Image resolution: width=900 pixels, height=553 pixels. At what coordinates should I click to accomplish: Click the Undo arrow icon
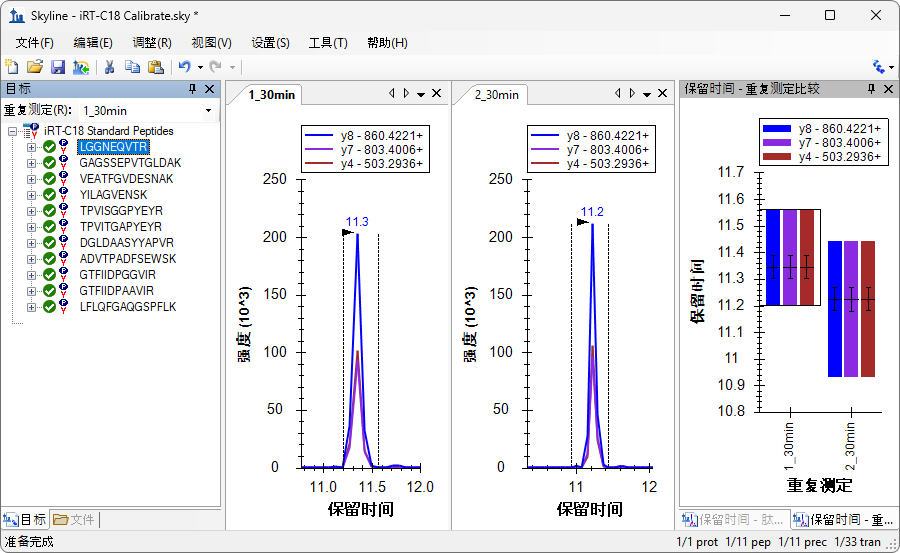184,67
